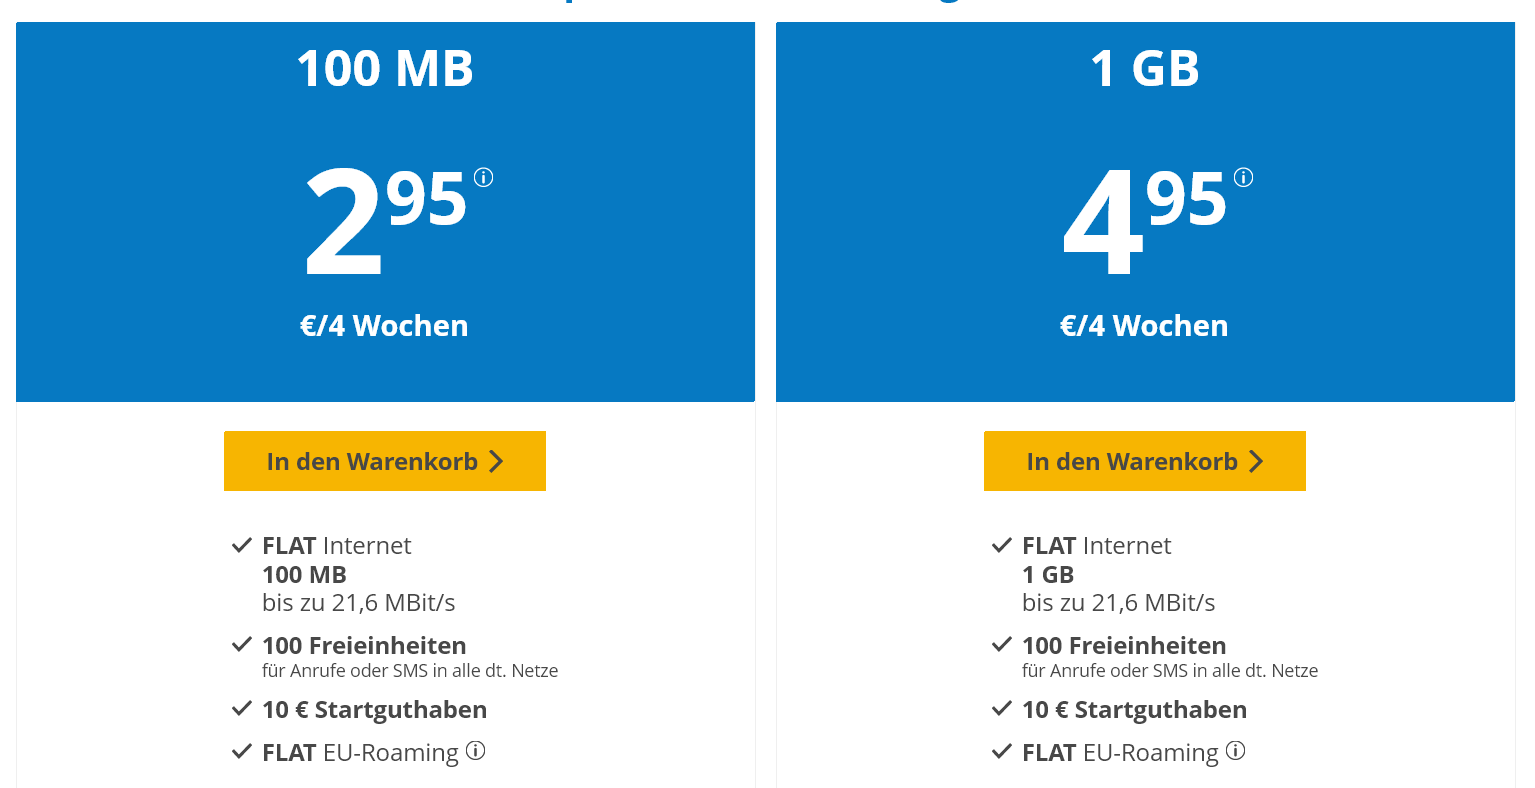This screenshot has height=788, width=1535.
Task: Click chevron arrow on 1 GB Warenkorb button
Action: [1256, 461]
